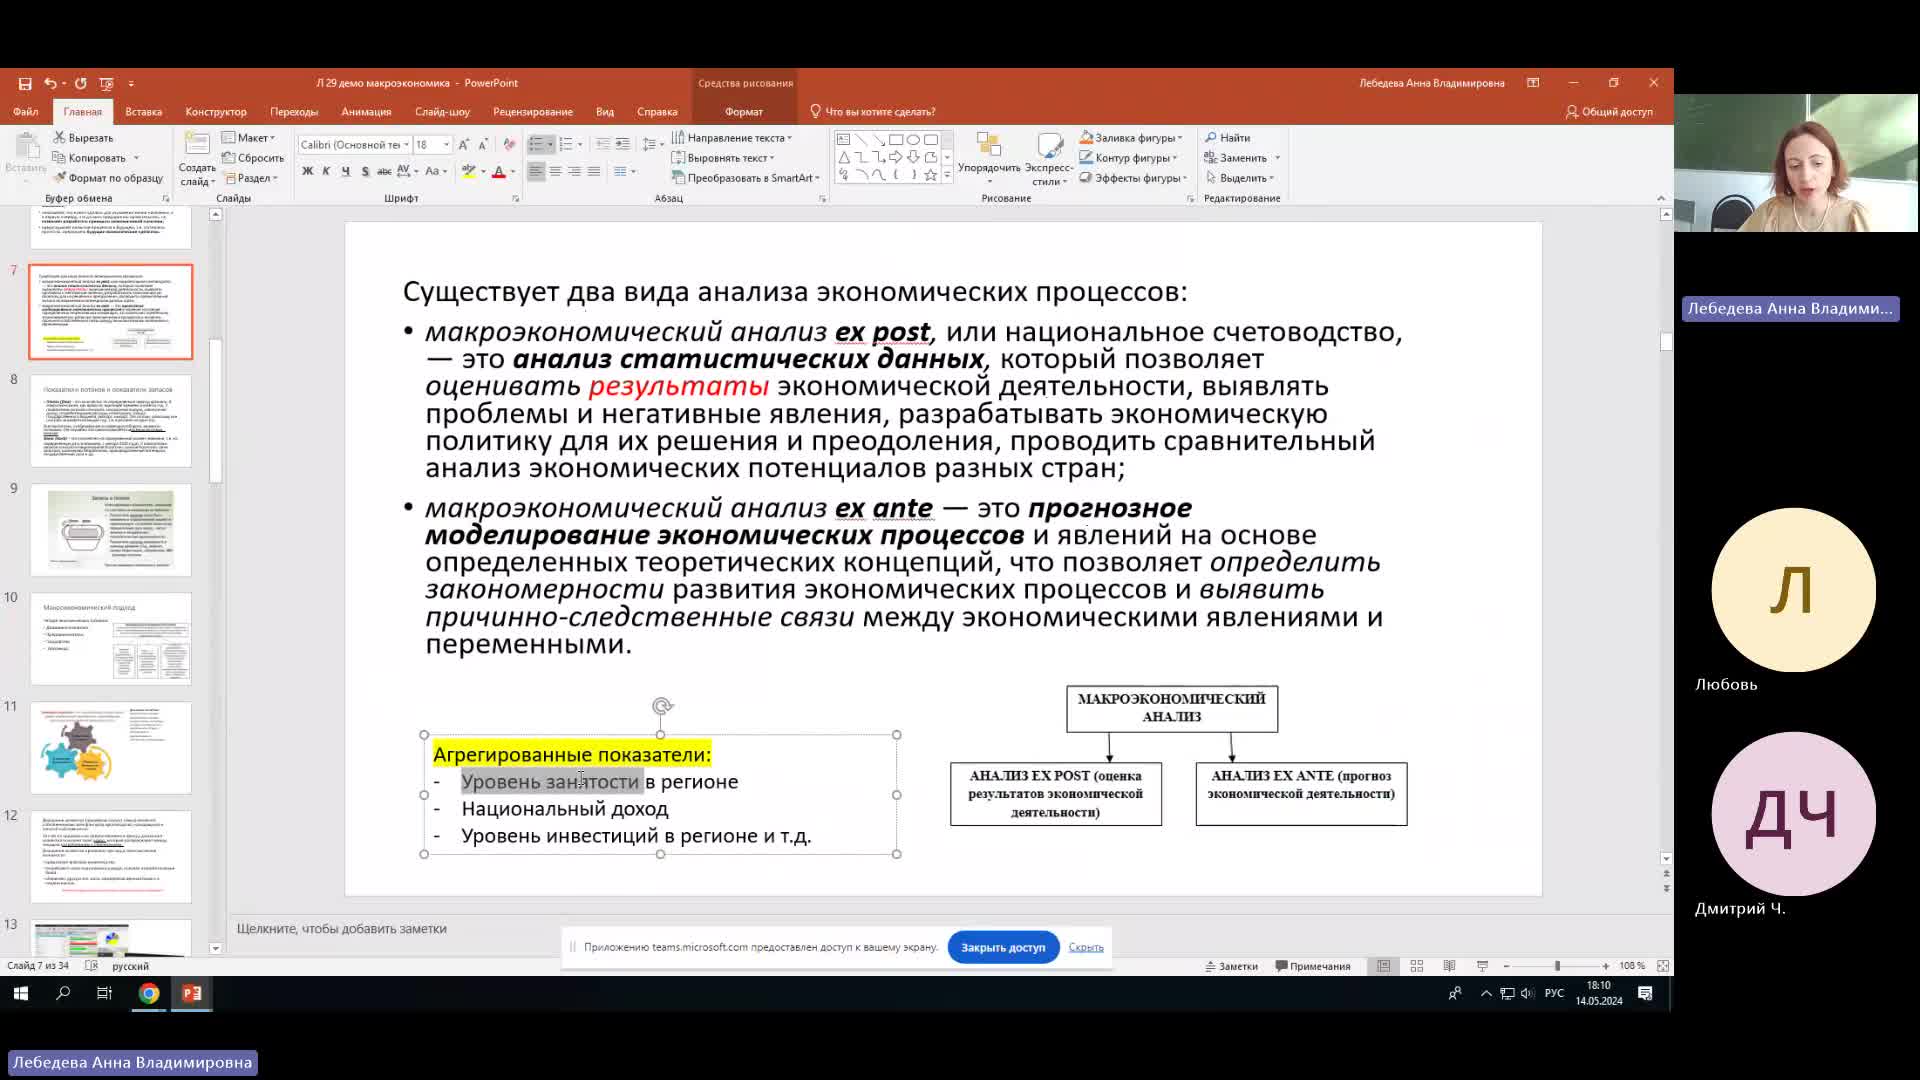Save presentation via the floppy disk icon

[x=25, y=83]
